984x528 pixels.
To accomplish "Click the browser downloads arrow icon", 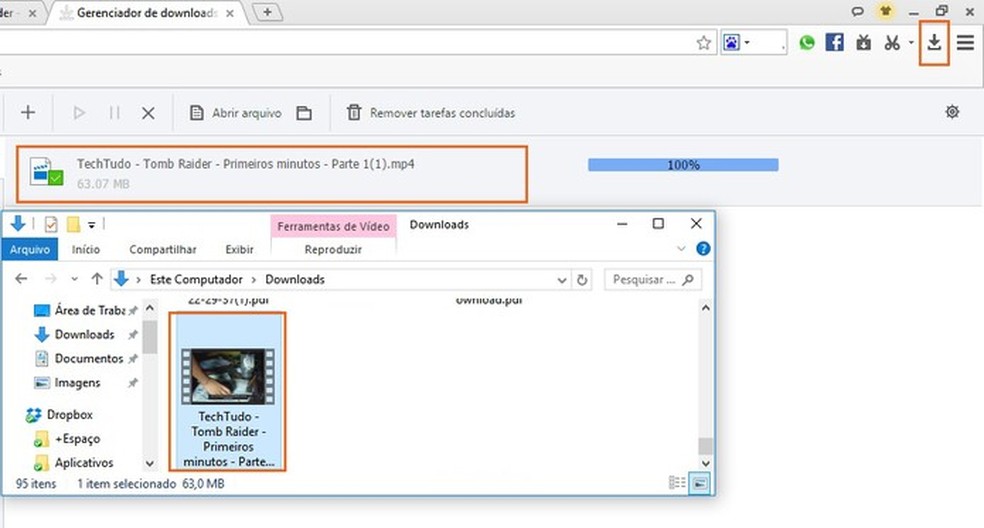I will point(934,43).
